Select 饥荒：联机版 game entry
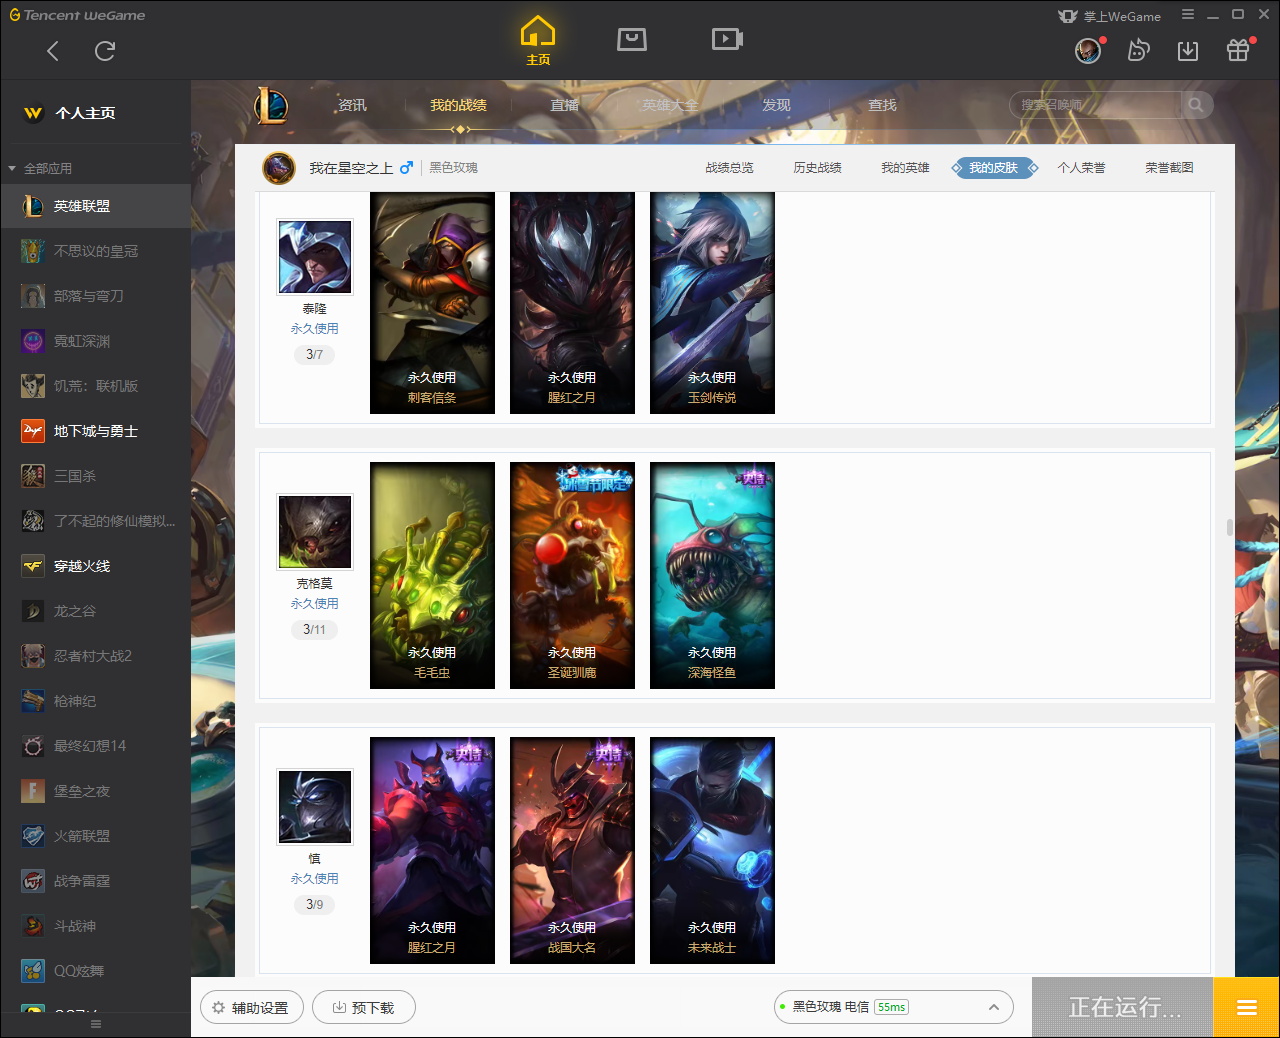1280x1038 pixels. click(96, 386)
